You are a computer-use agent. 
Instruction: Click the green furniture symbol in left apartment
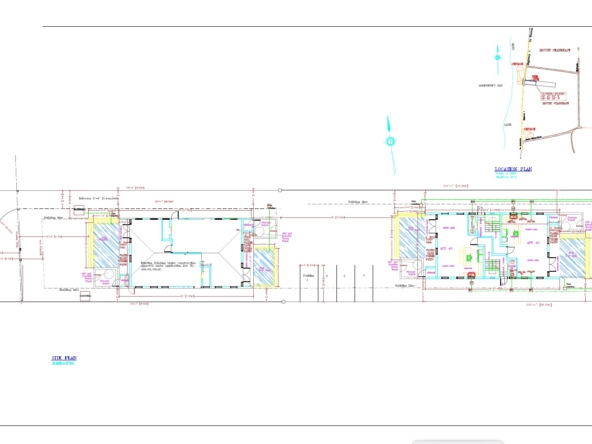[469, 258]
